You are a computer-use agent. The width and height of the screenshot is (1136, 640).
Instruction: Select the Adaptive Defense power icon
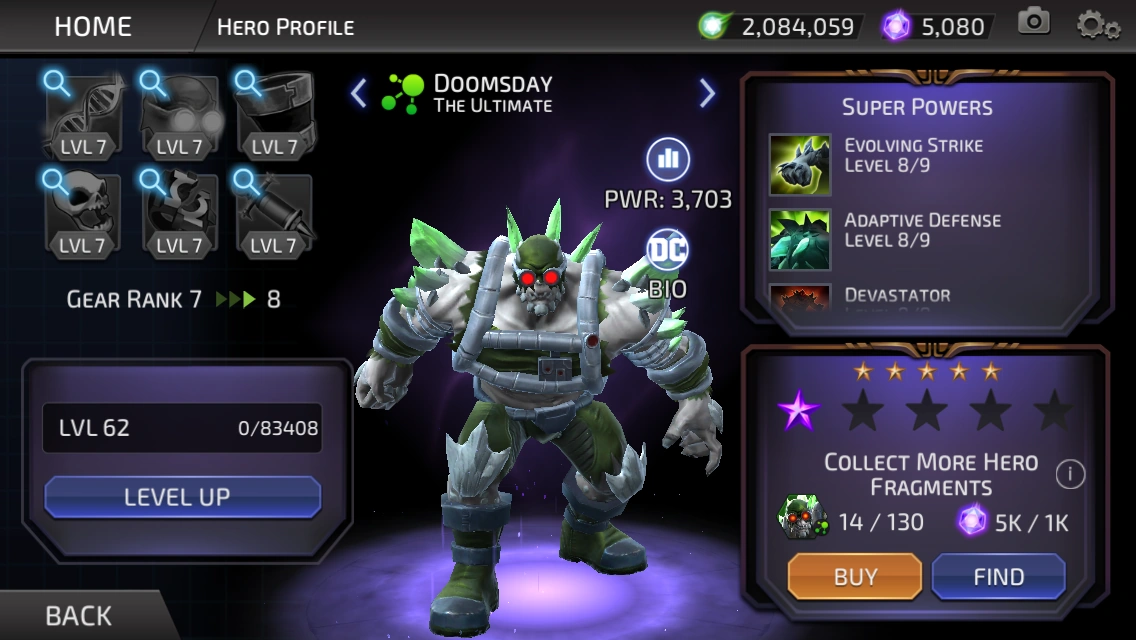[800, 239]
